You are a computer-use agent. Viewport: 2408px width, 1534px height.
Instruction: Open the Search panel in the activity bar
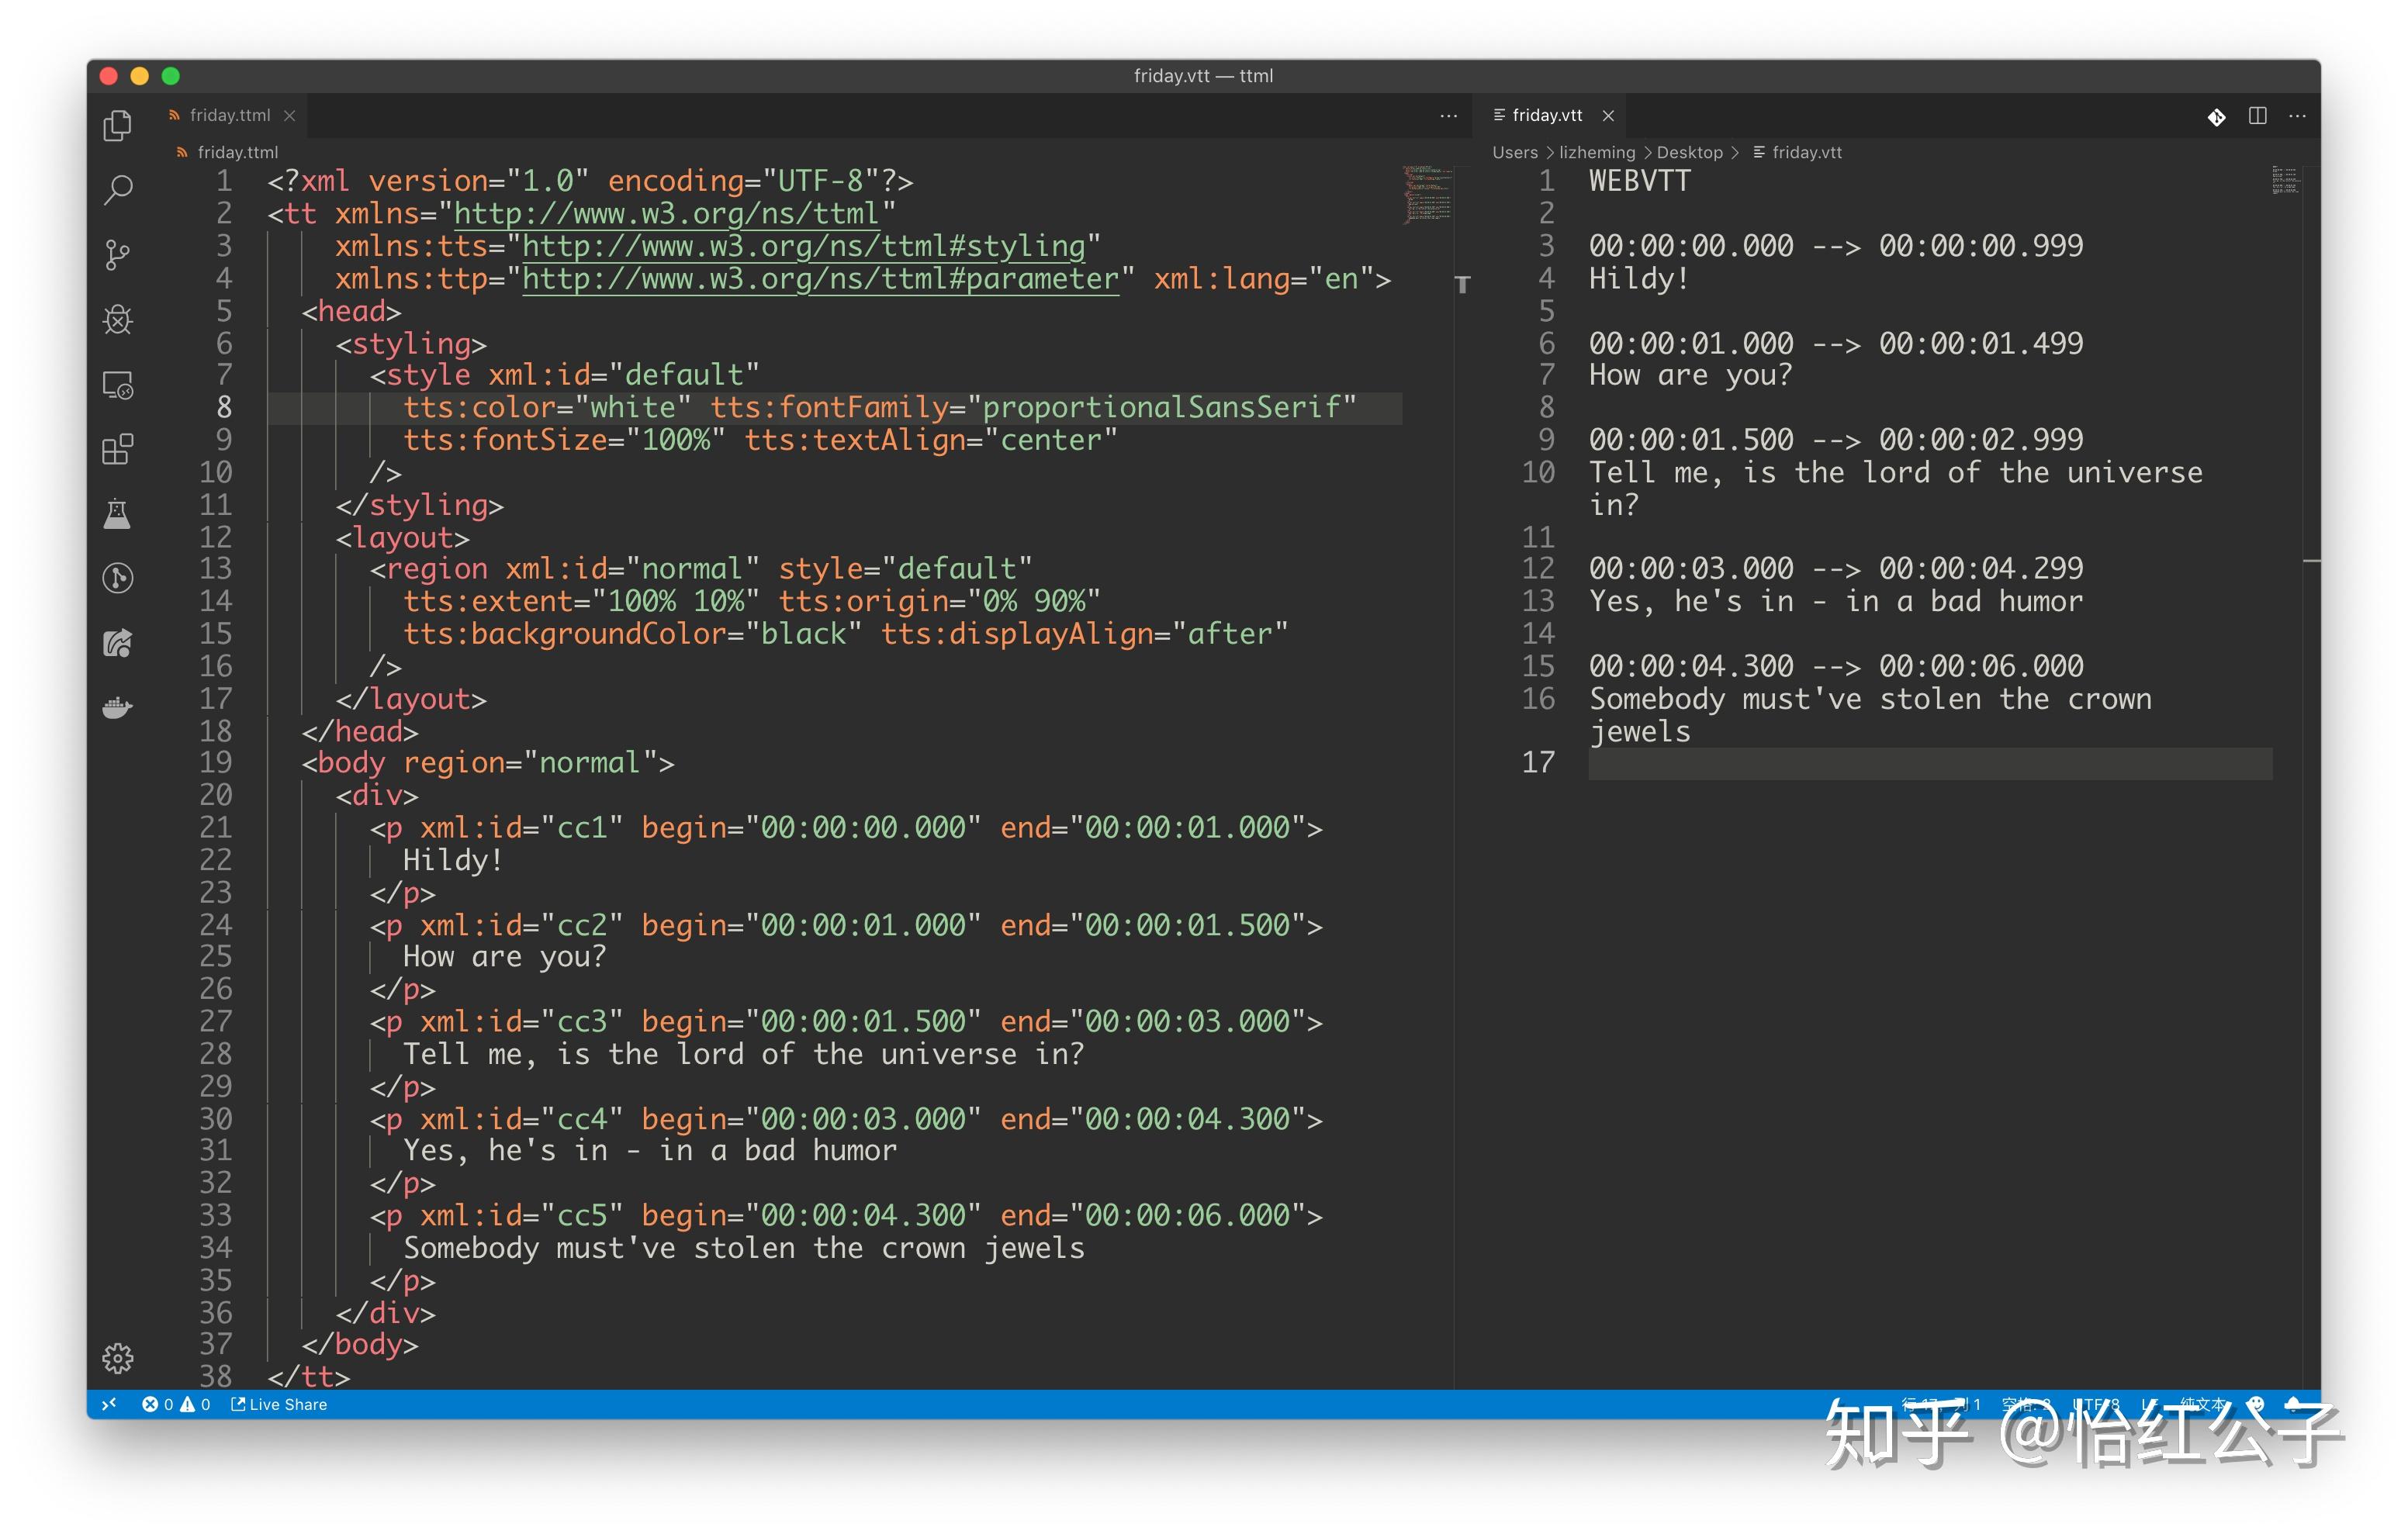(118, 190)
